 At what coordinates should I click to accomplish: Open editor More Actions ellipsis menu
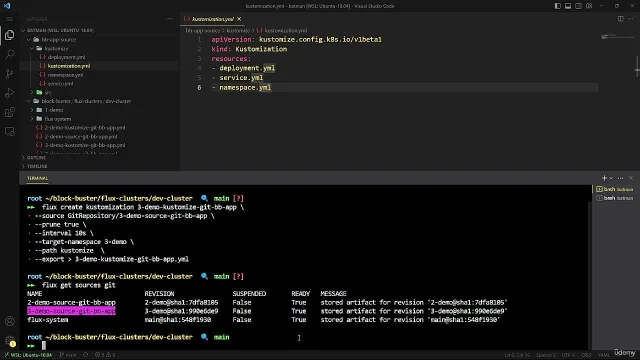coord(631,19)
